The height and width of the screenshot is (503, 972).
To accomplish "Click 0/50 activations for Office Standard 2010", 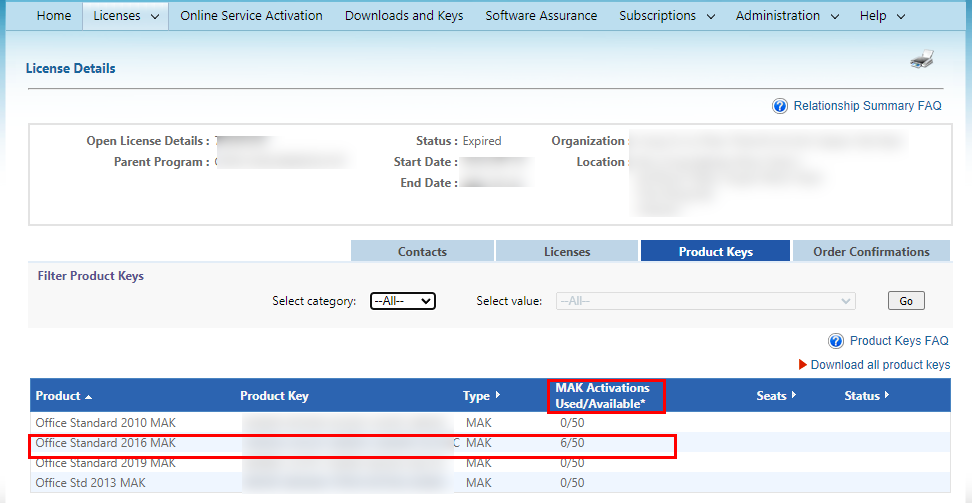I will pyautogui.click(x=572, y=423).
